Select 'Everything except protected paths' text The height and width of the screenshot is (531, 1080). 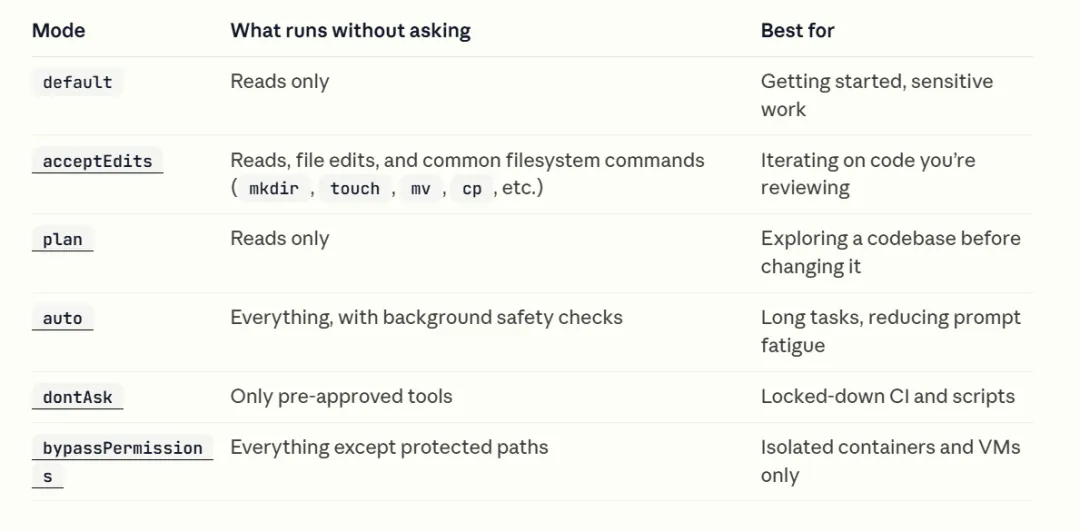(x=389, y=447)
